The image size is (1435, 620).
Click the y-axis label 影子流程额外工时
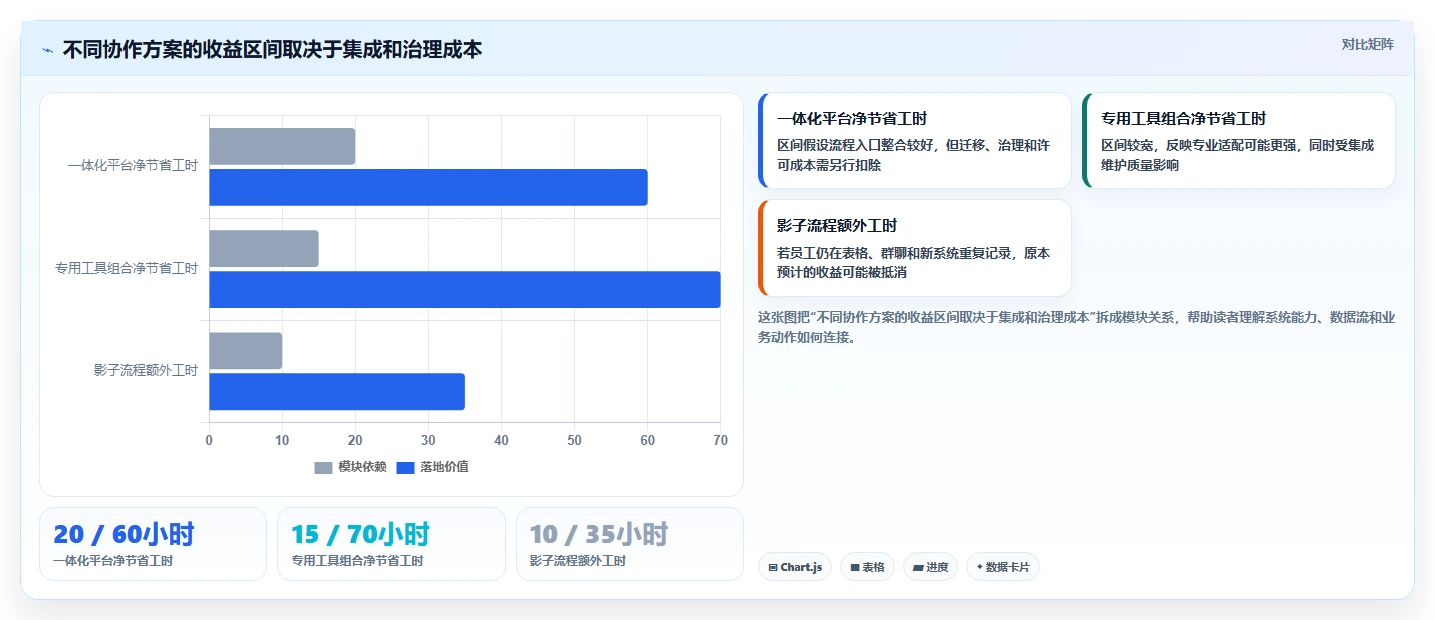[146, 370]
